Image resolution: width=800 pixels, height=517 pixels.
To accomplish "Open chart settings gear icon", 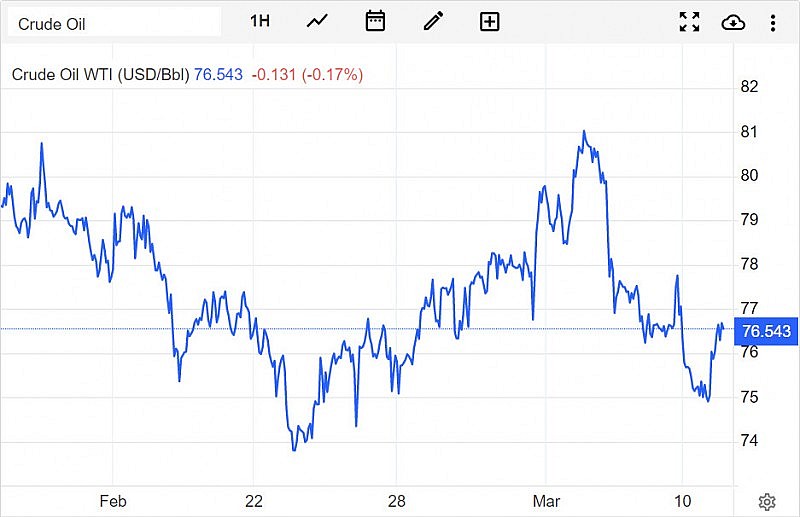I will tap(767, 501).
